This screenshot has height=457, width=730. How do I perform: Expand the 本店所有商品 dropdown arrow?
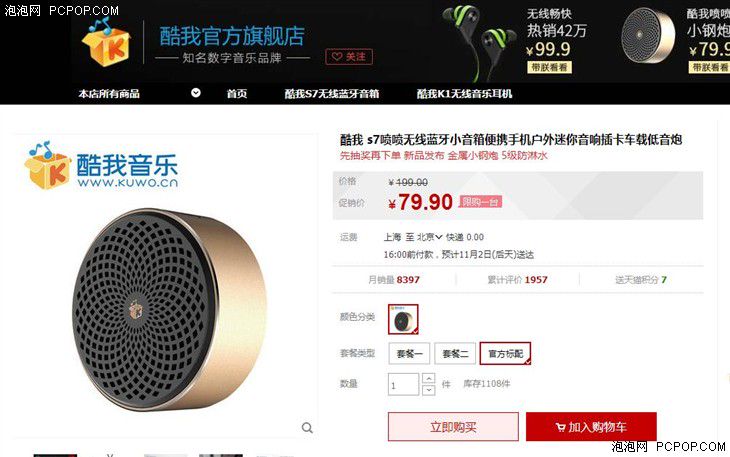tap(196, 93)
